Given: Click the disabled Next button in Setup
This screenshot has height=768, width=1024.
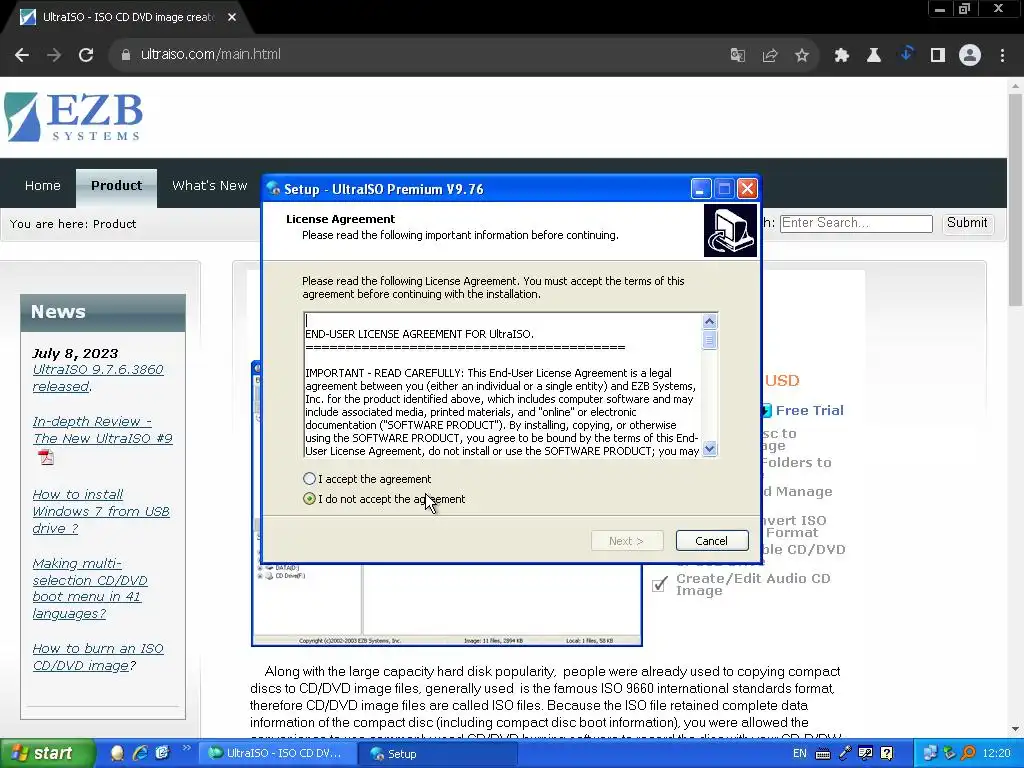Looking at the screenshot, I should click(627, 541).
